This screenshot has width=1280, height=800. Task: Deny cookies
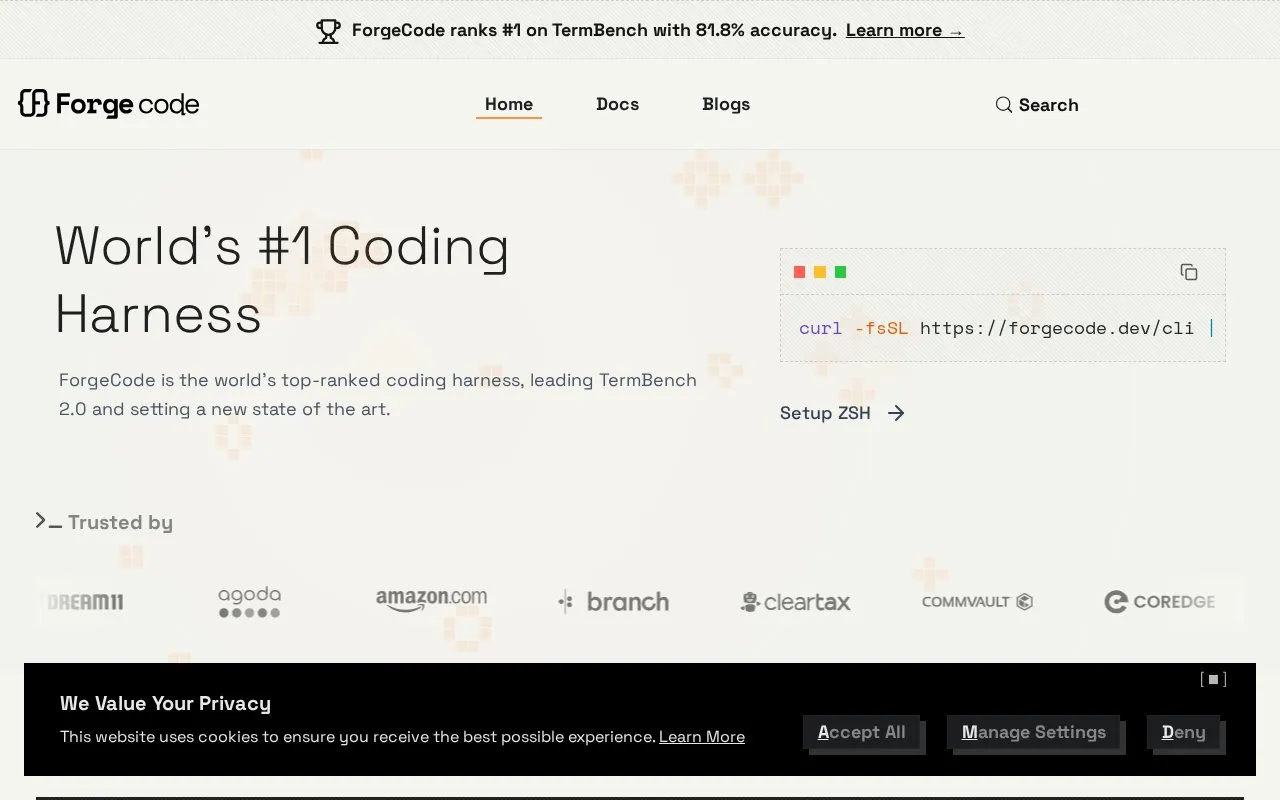coord(1183,732)
